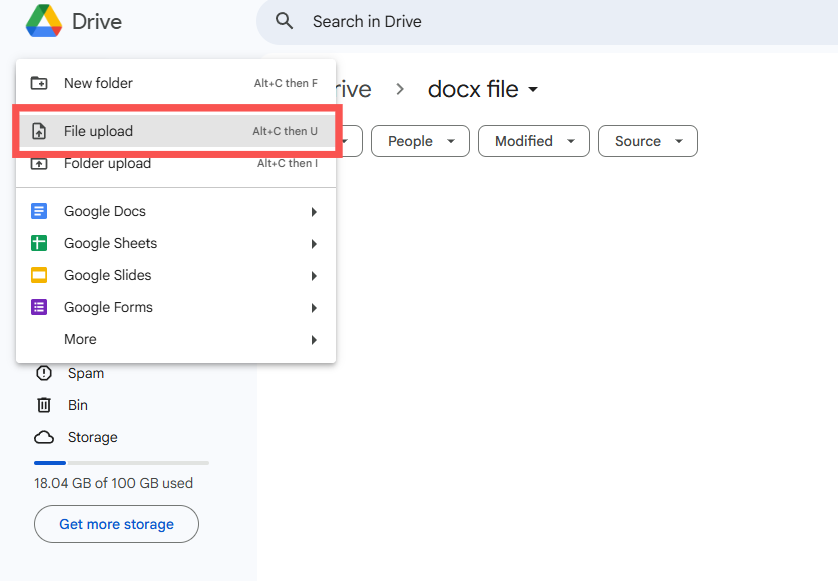Click the Google Drive logo icon
This screenshot has width=838, height=581.
pos(44,21)
